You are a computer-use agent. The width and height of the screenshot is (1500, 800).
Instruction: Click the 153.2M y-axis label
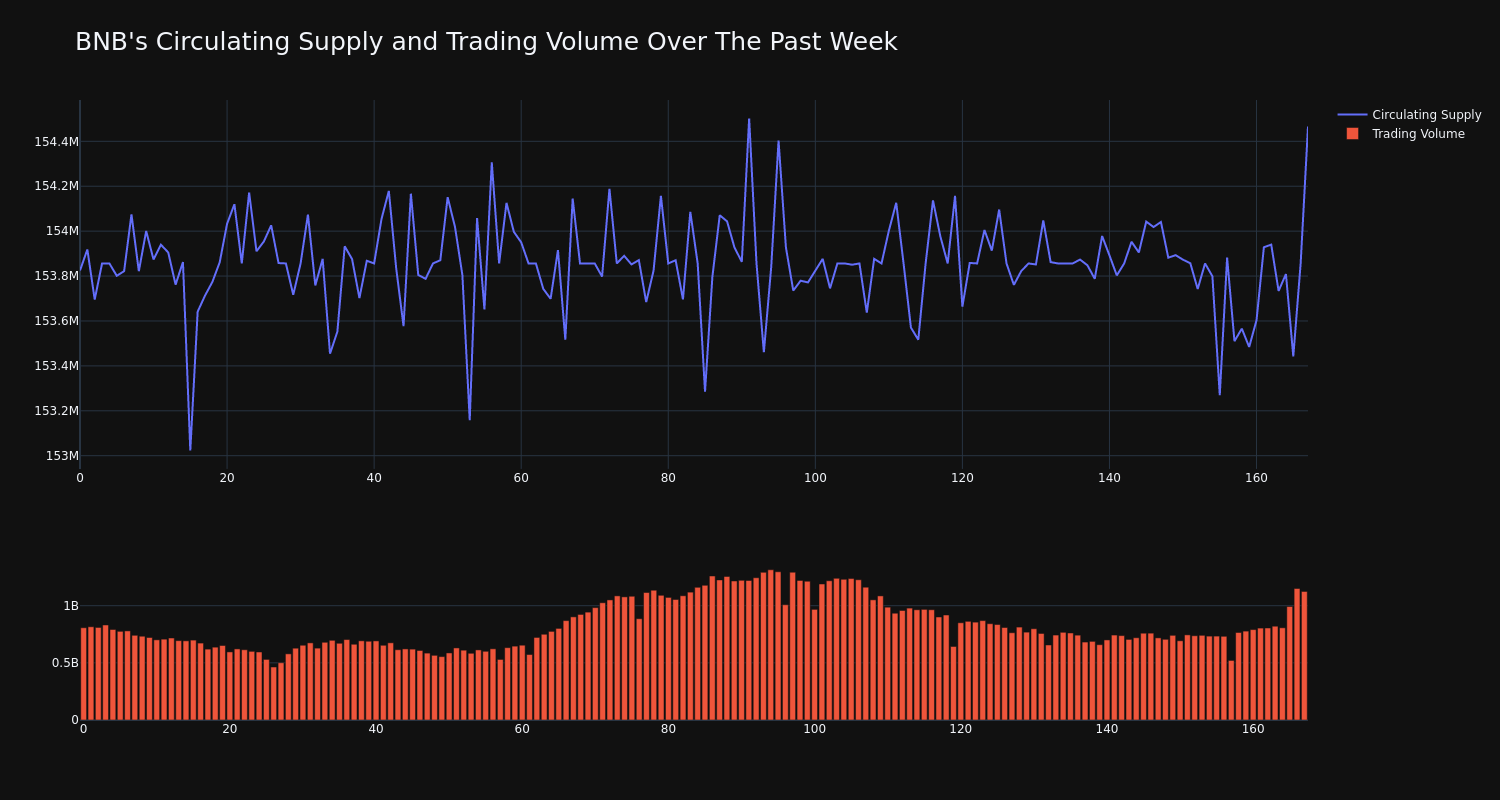[56, 411]
